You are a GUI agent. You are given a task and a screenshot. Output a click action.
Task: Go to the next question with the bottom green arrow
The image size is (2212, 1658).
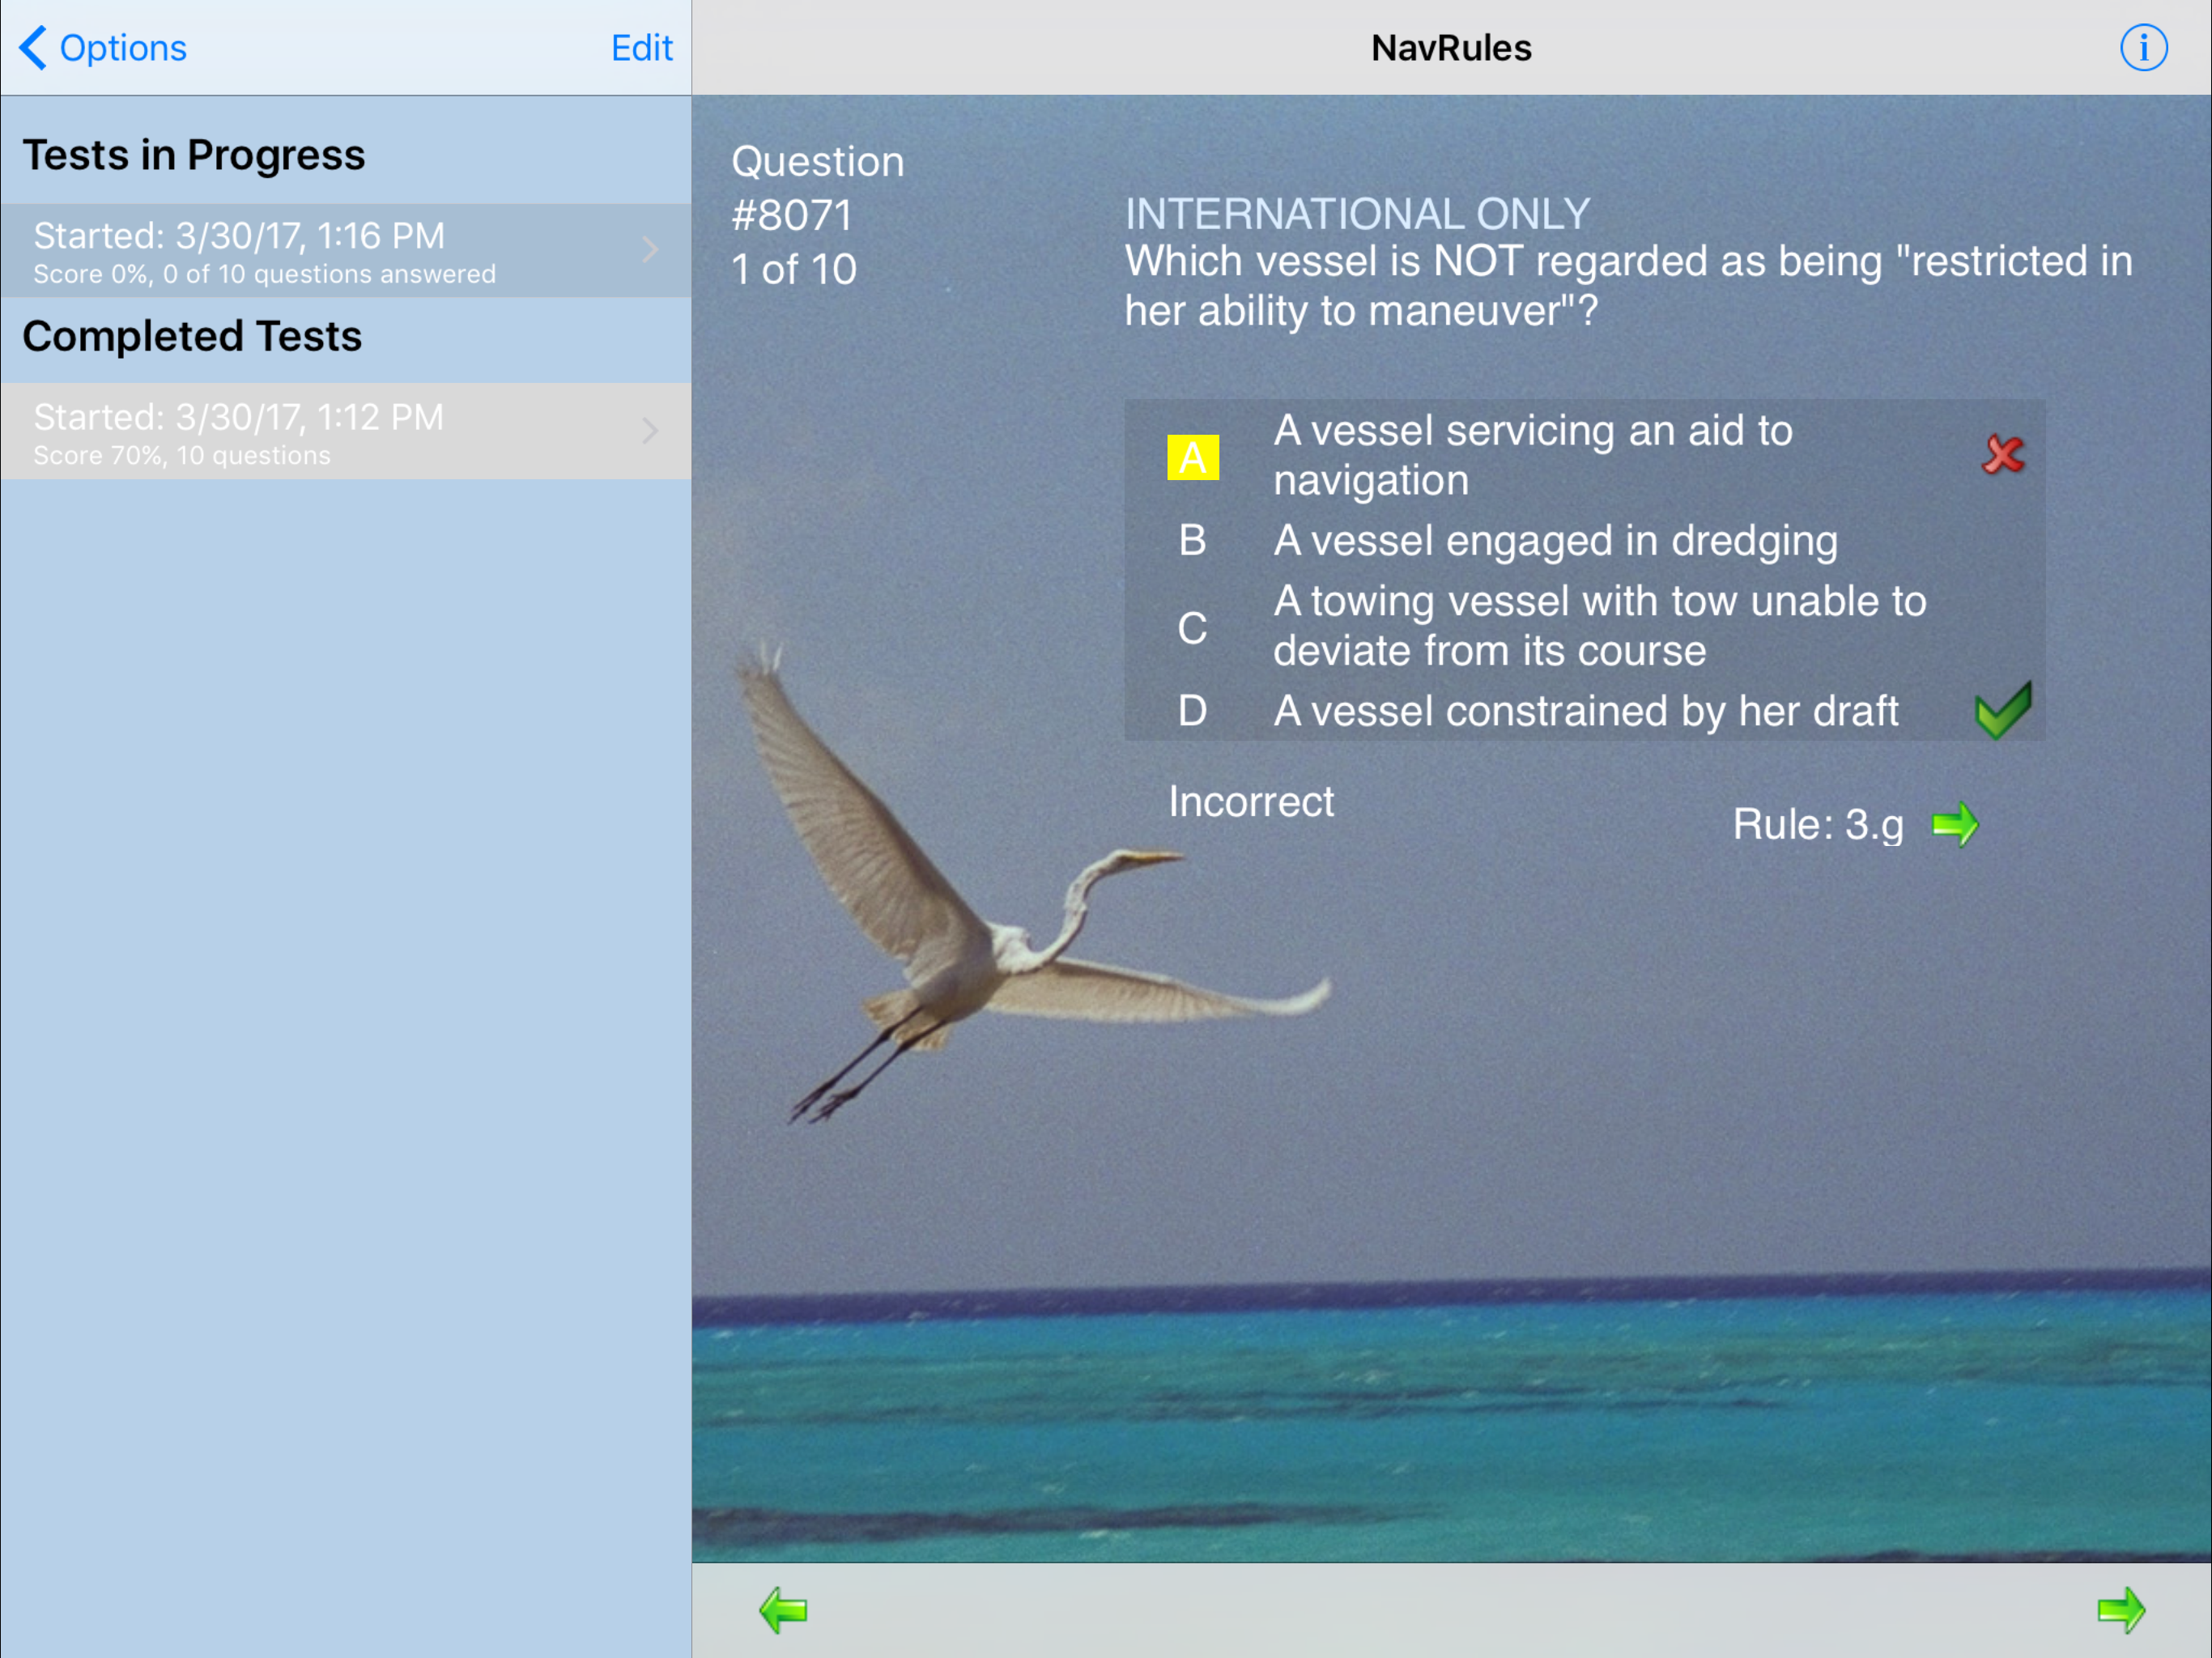point(2120,1609)
